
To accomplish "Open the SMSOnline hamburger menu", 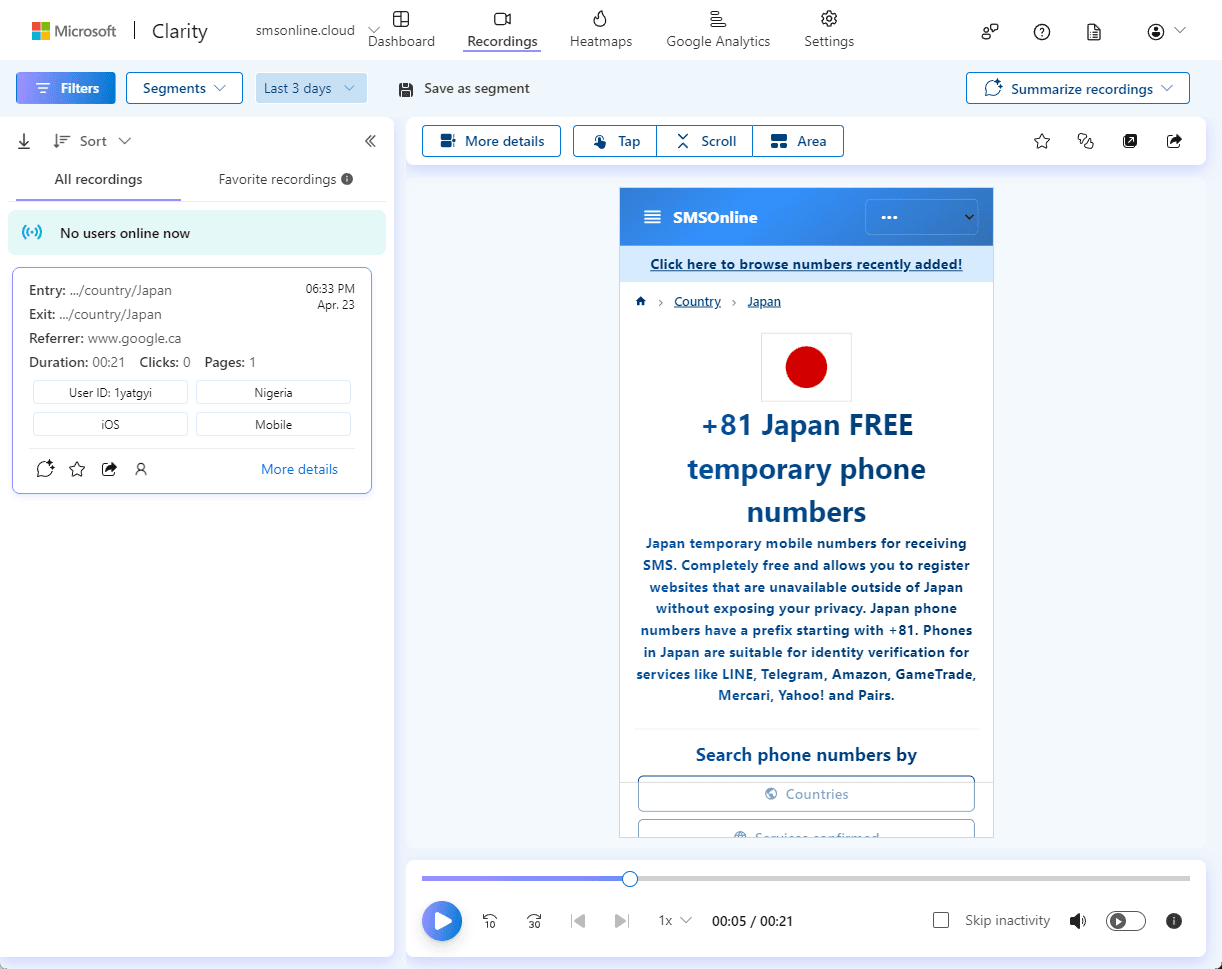I will pyautogui.click(x=652, y=217).
